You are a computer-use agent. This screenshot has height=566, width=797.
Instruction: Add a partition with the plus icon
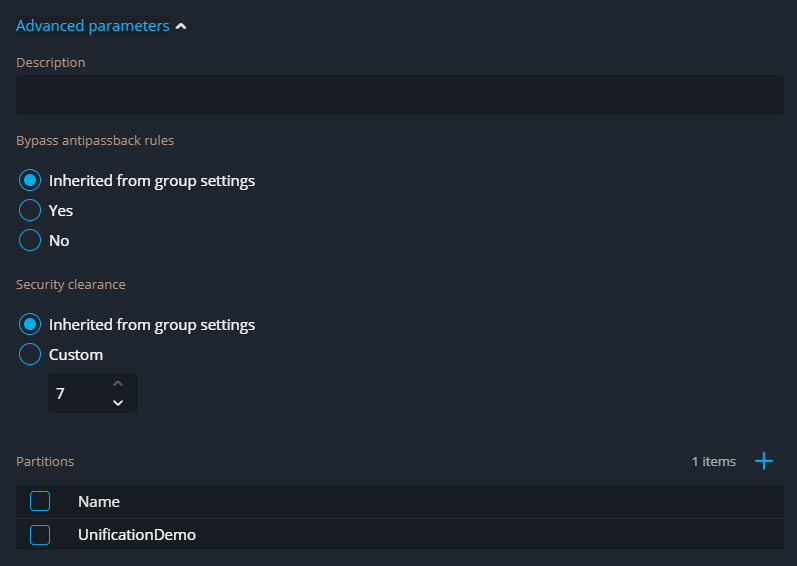click(764, 461)
